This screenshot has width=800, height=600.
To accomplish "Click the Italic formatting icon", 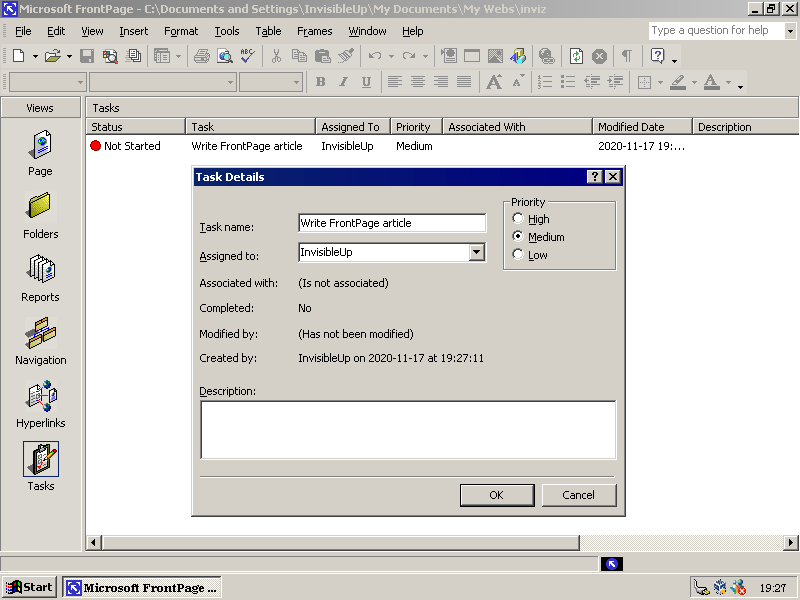I will click(x=343, y=82).
